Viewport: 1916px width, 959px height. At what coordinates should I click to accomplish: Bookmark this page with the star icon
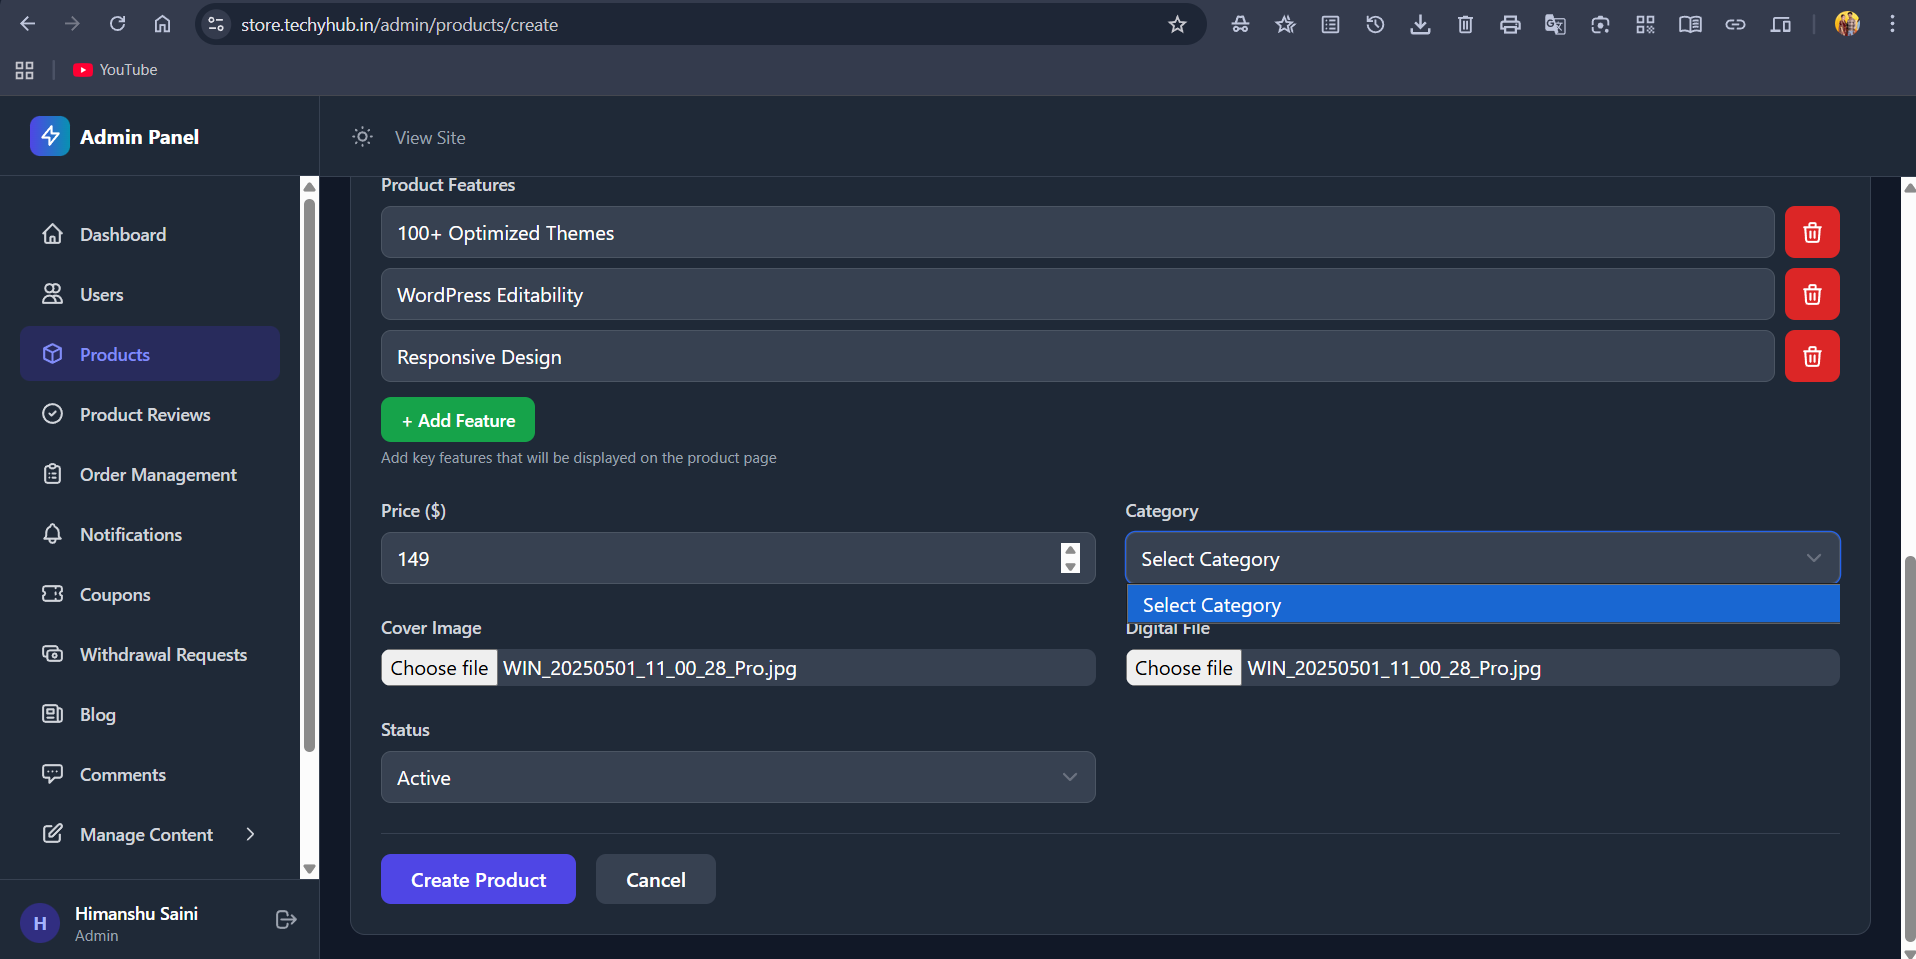(1177, 25)
